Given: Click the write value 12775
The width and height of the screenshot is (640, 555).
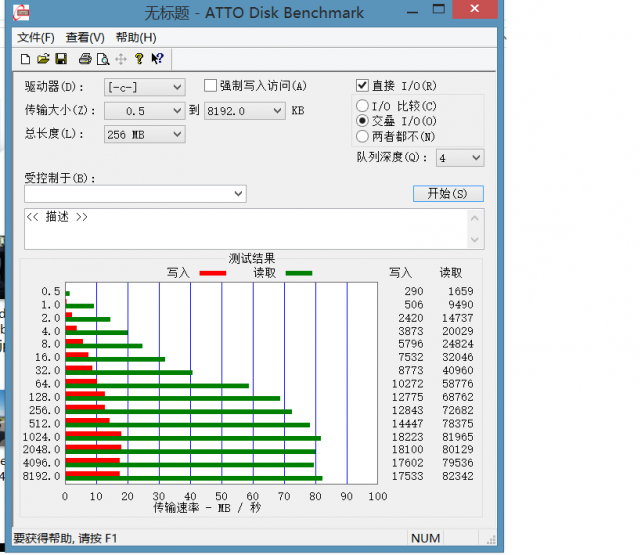Looking at the screenshot, I should 408,397.
